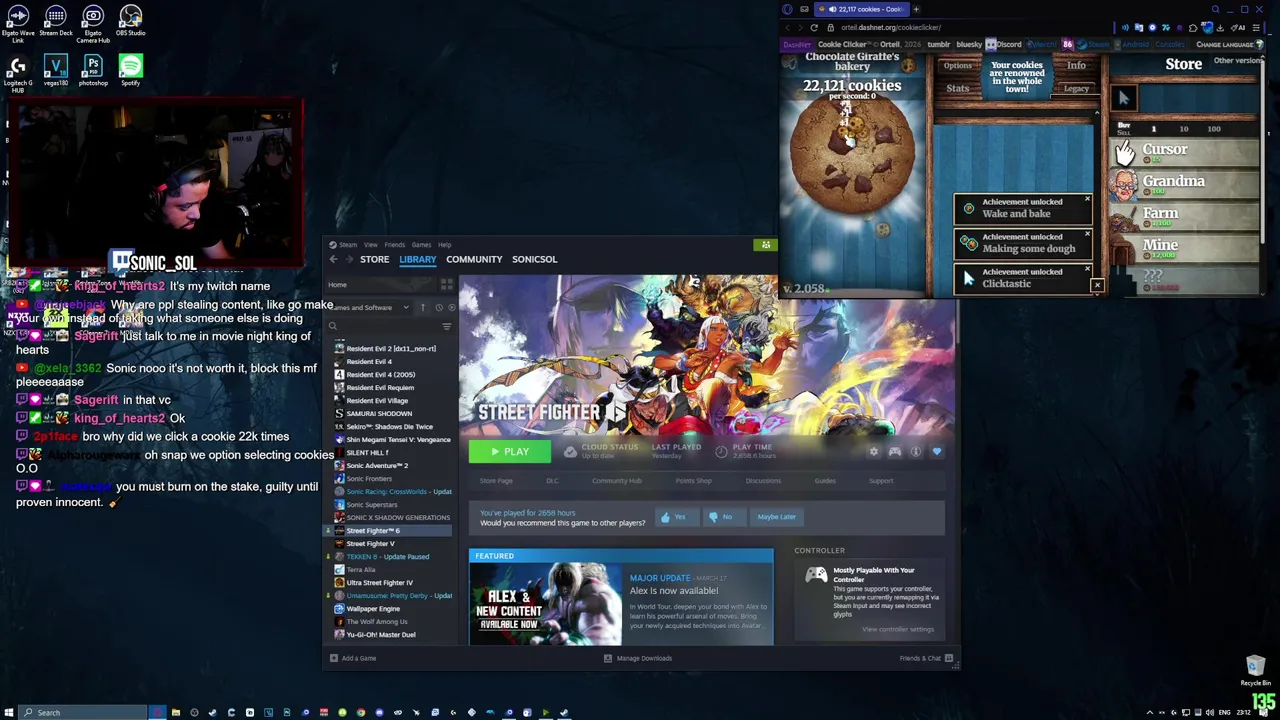Image resolution: width=1280 pixels, height=720 pixels.
Task: Buy a Cursor in Cookie Clicker store
Action: tap(1186, 151)
